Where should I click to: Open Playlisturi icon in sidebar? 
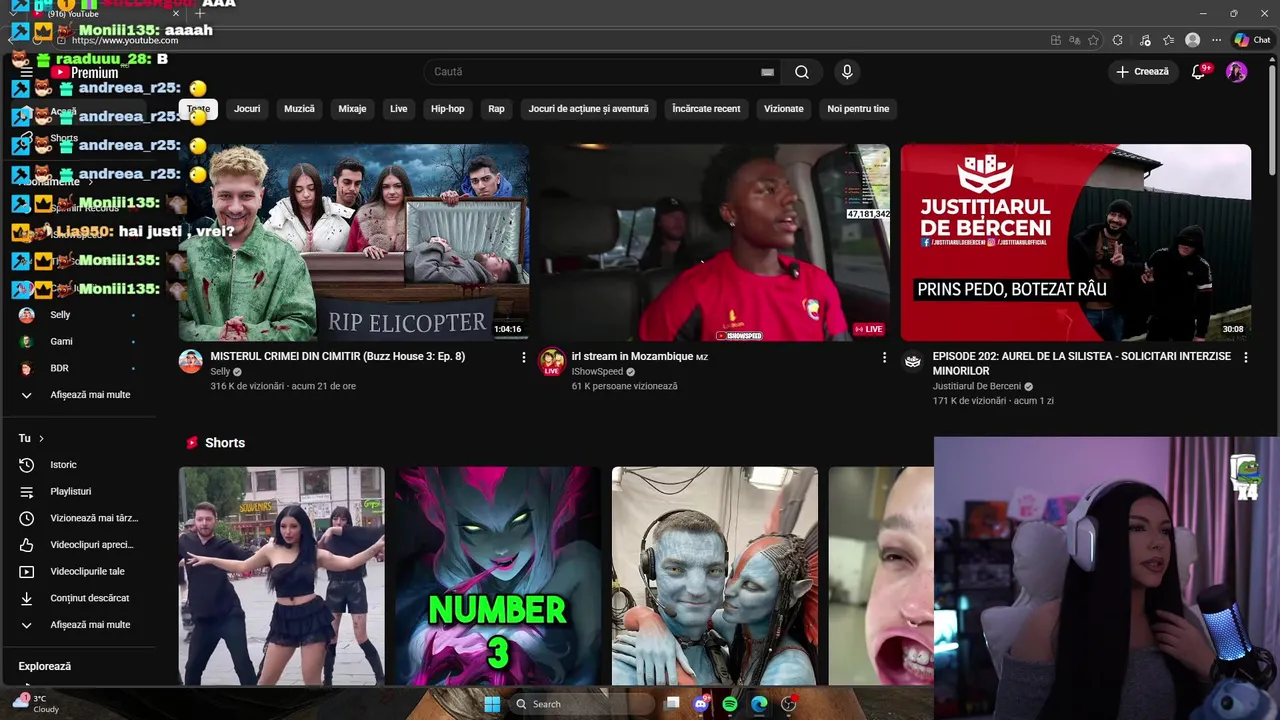27,492
